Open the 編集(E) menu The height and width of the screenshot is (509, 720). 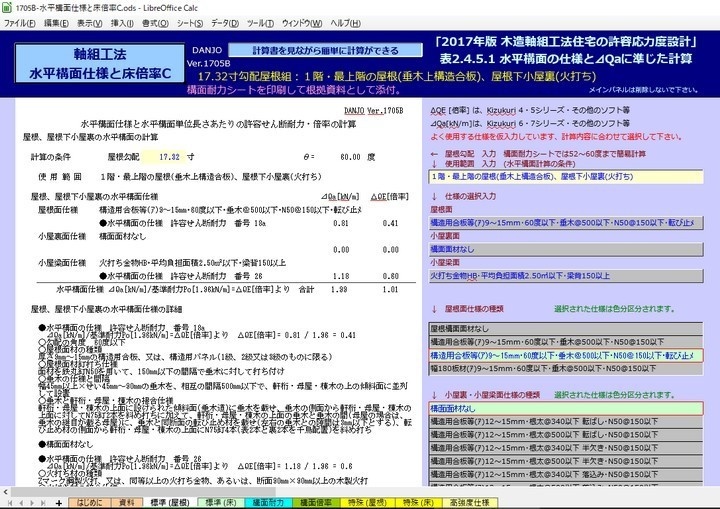tap(56, 23)
